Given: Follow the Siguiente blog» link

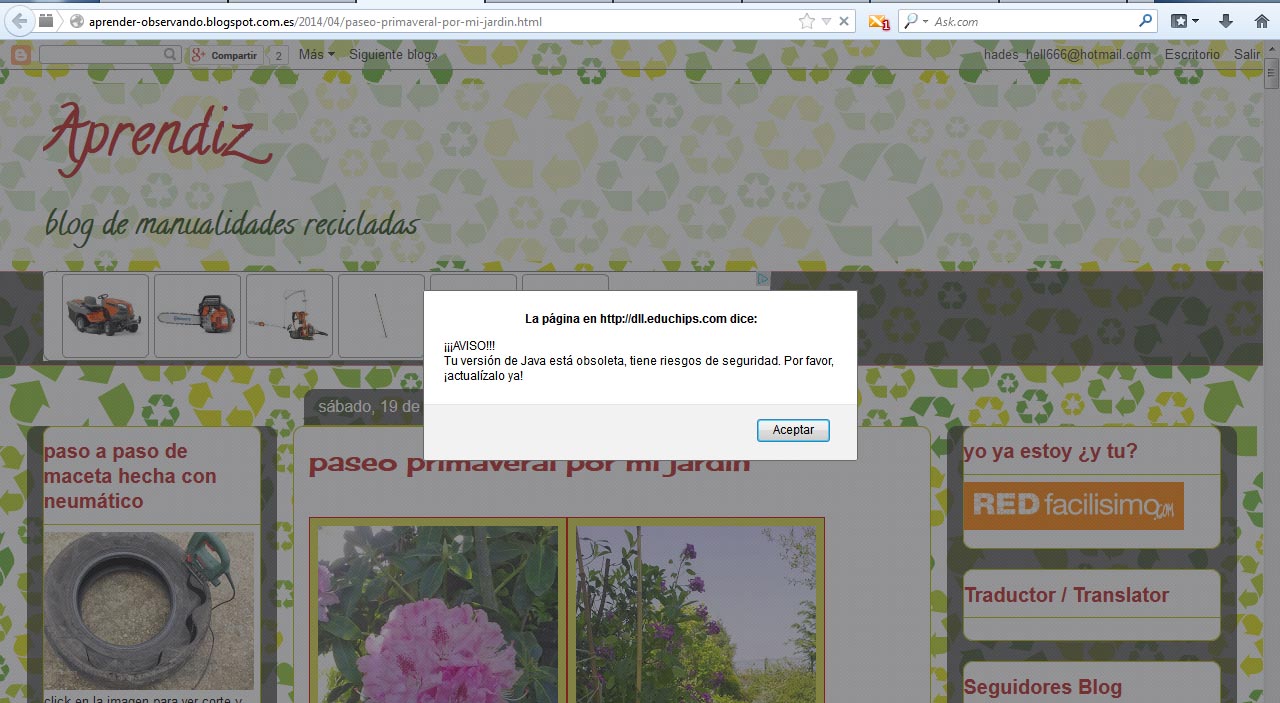Looking at the screenshot, I should pos(393,55).
